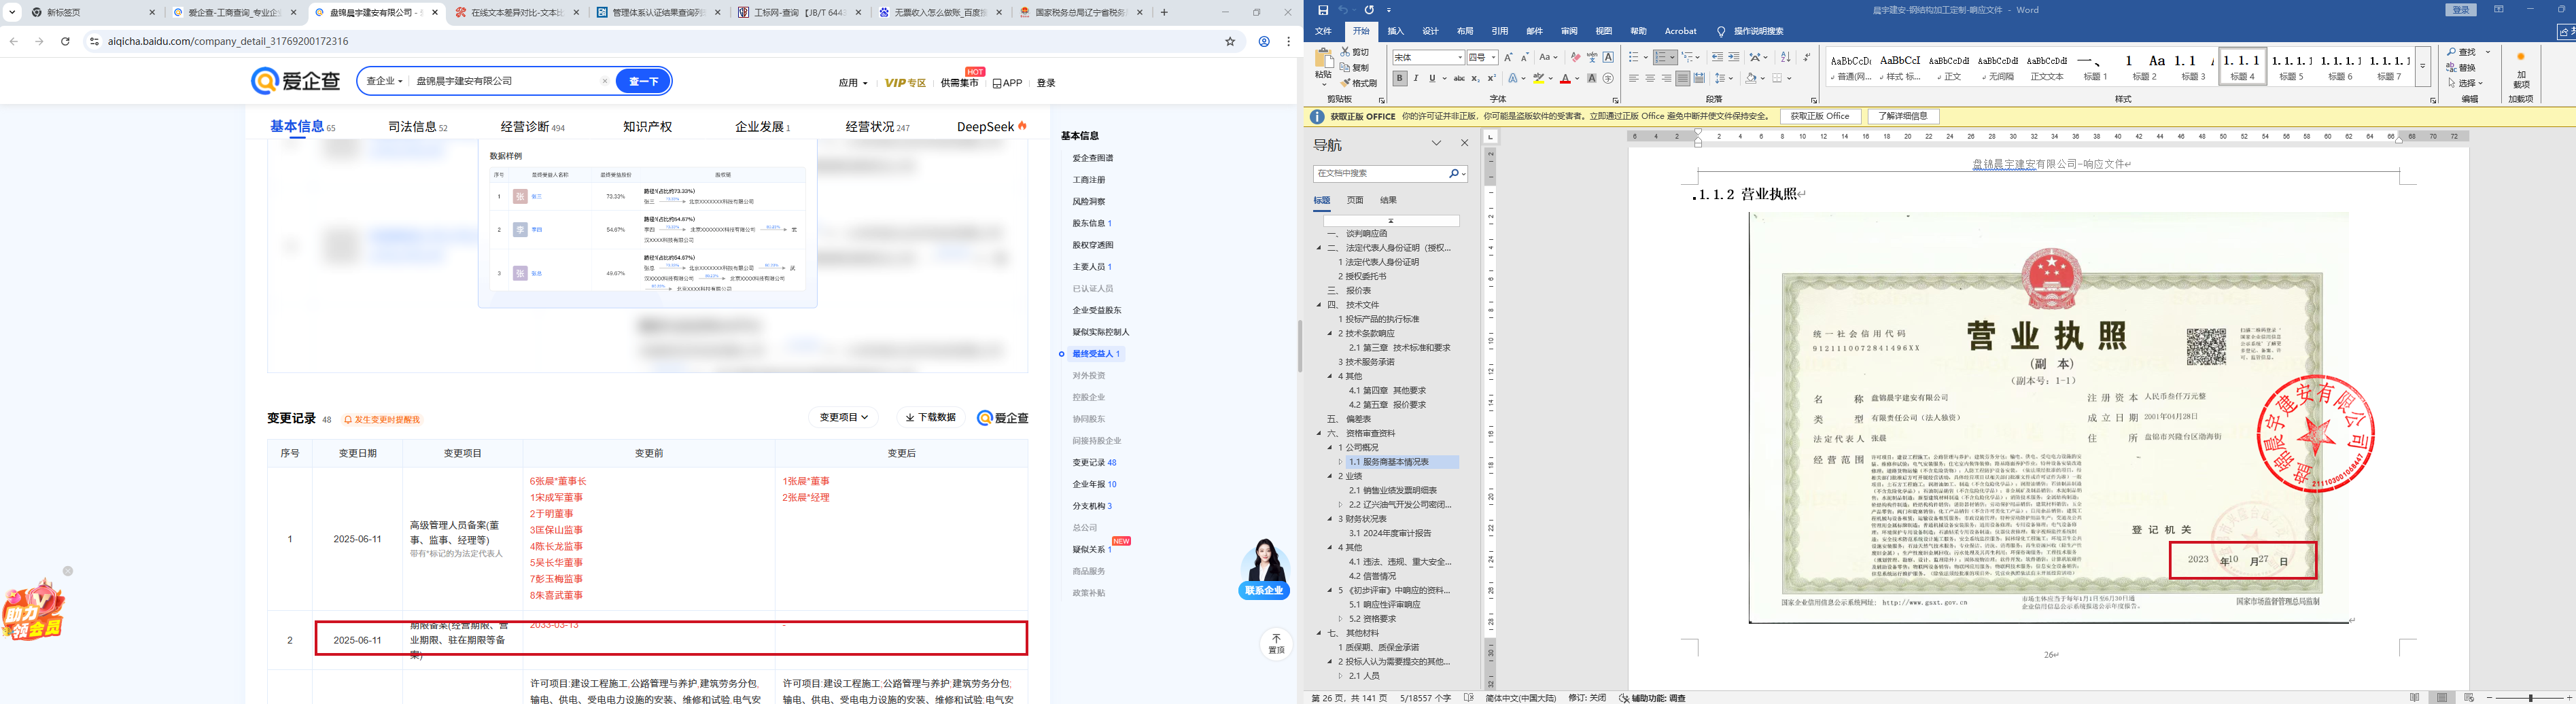Open the Add-ins (加载项) button
This screenshot has width=2576, height=704.
(x=2521, y=70)
